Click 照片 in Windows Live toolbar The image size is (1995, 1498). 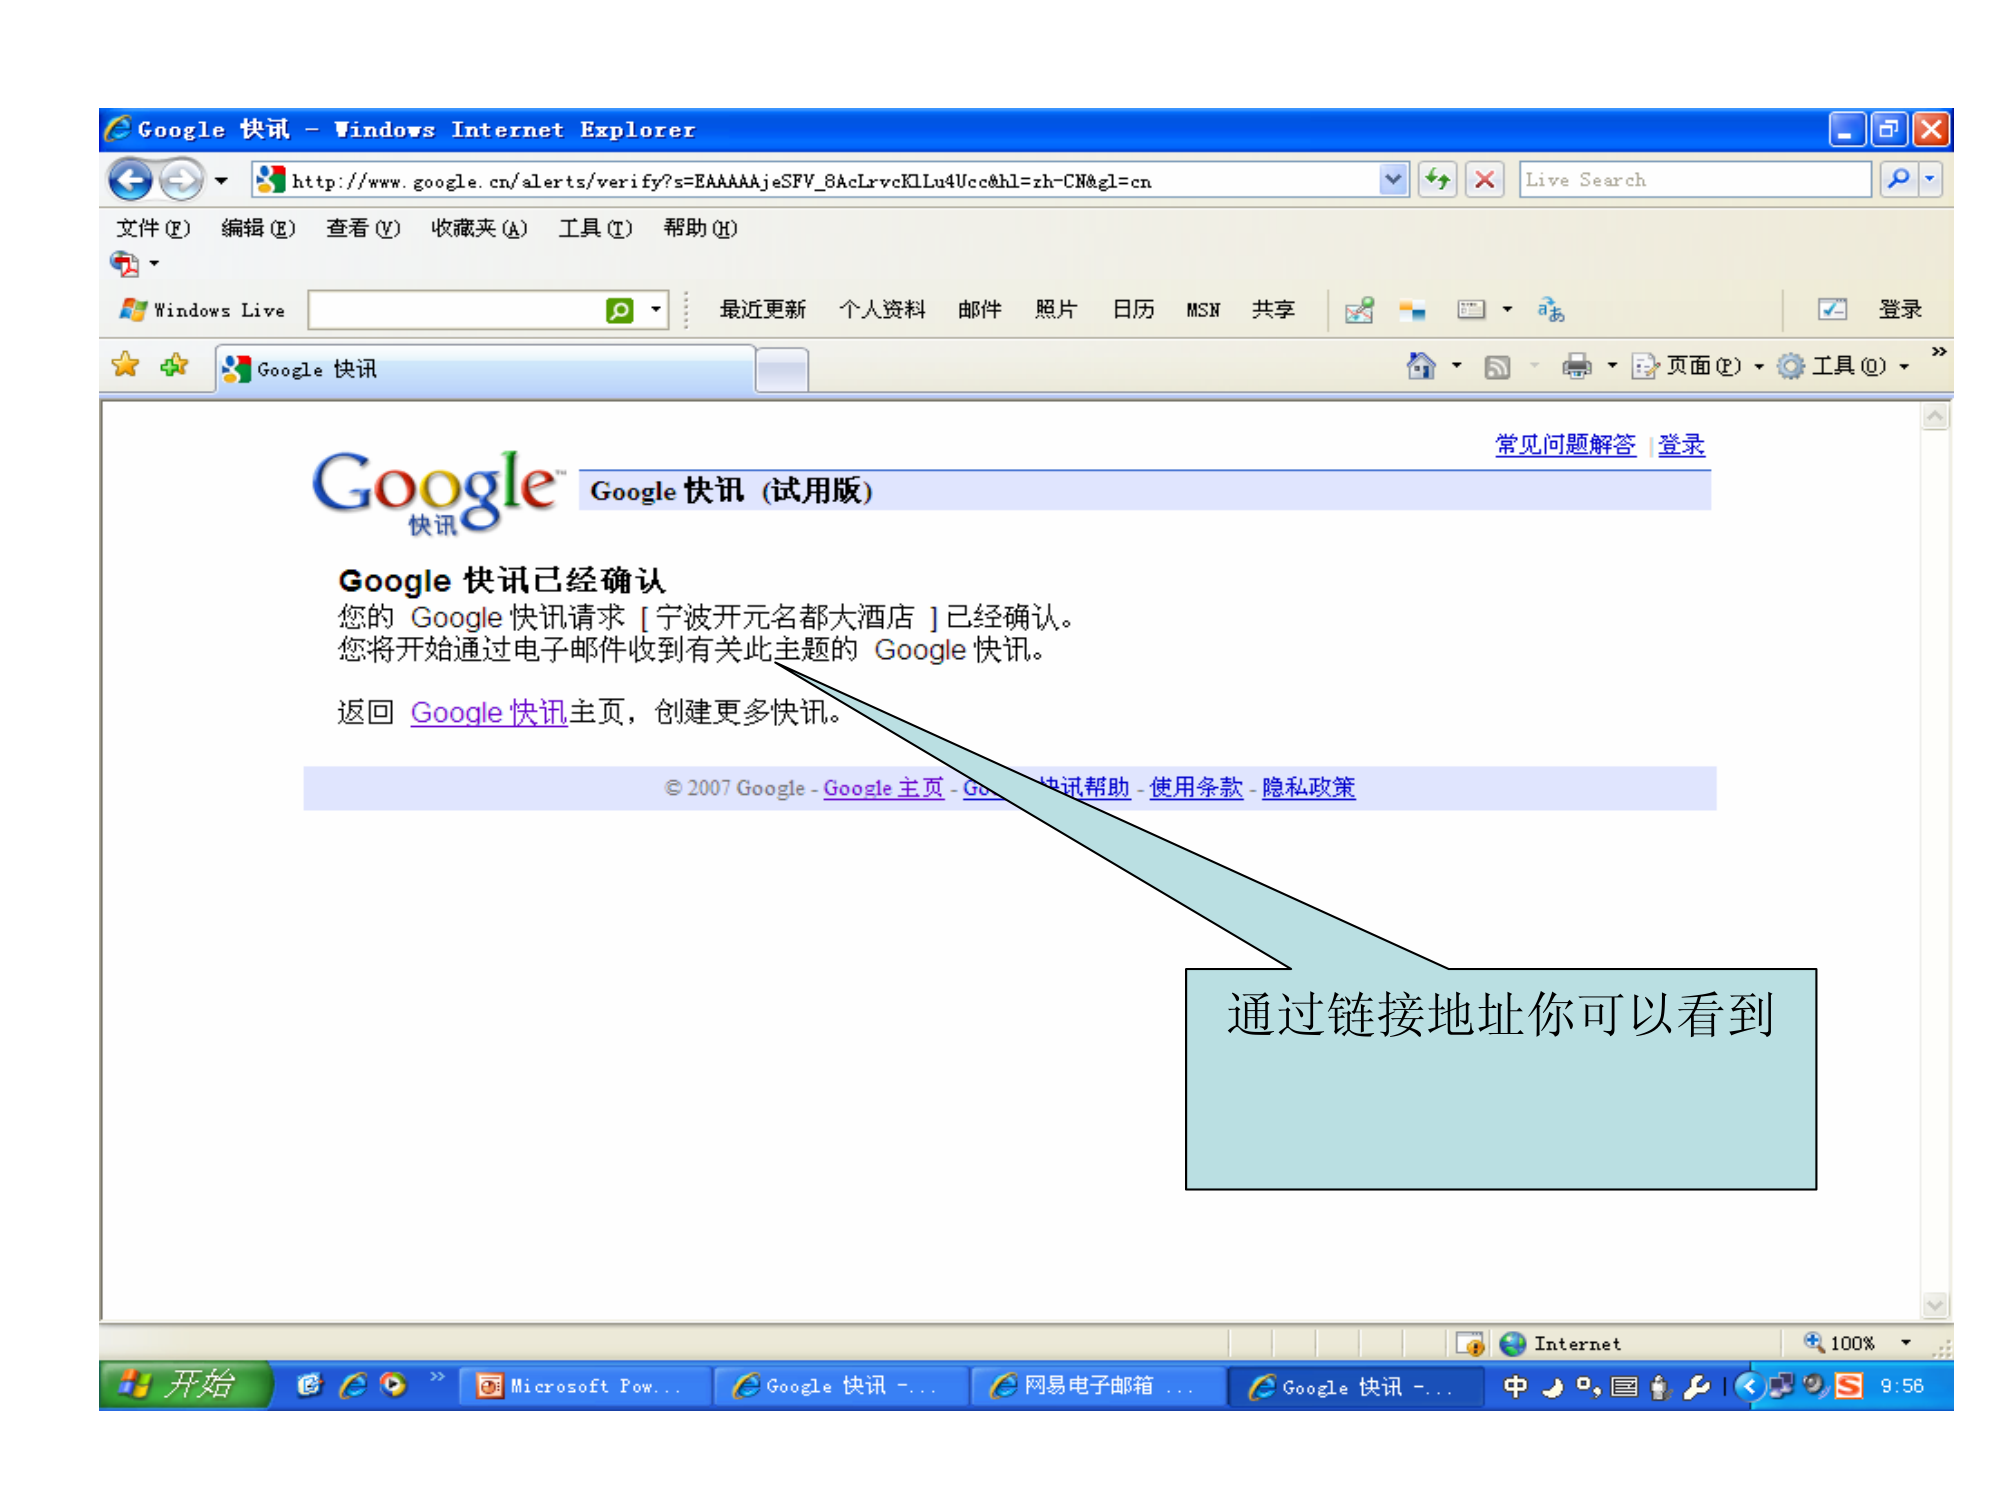point(1056,310)
